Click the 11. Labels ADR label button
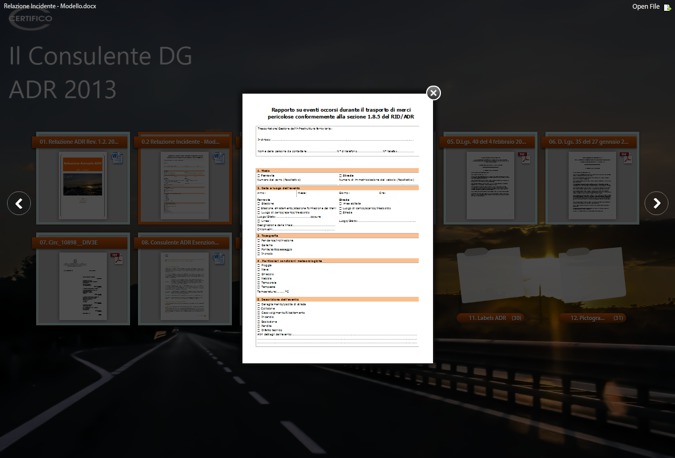 coord(496,318)
